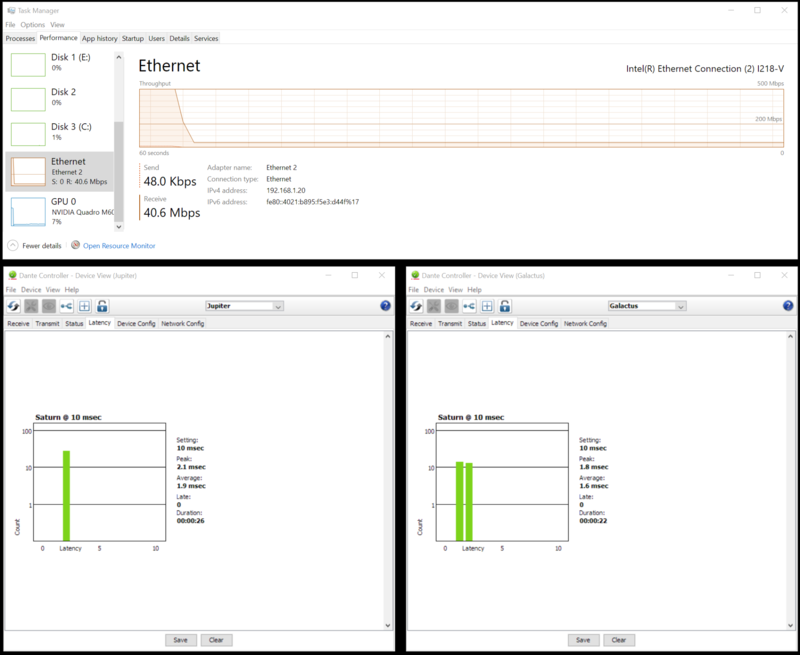Open help via blue question mark in Jupiter window
800x655 pixels.
tap(385, 306)
